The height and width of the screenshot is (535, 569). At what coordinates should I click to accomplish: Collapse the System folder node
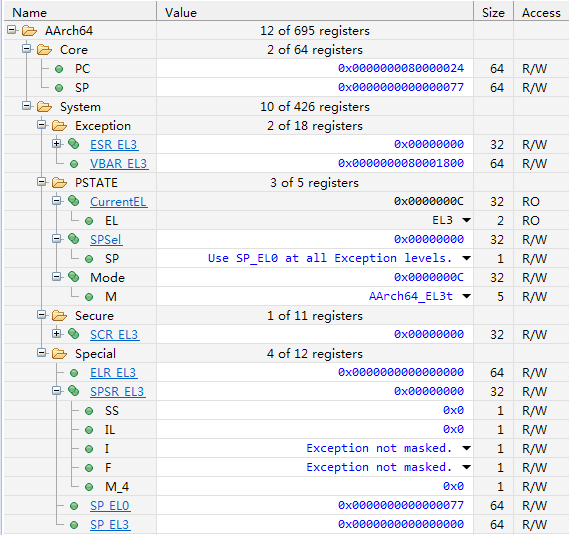click(26, 106)
